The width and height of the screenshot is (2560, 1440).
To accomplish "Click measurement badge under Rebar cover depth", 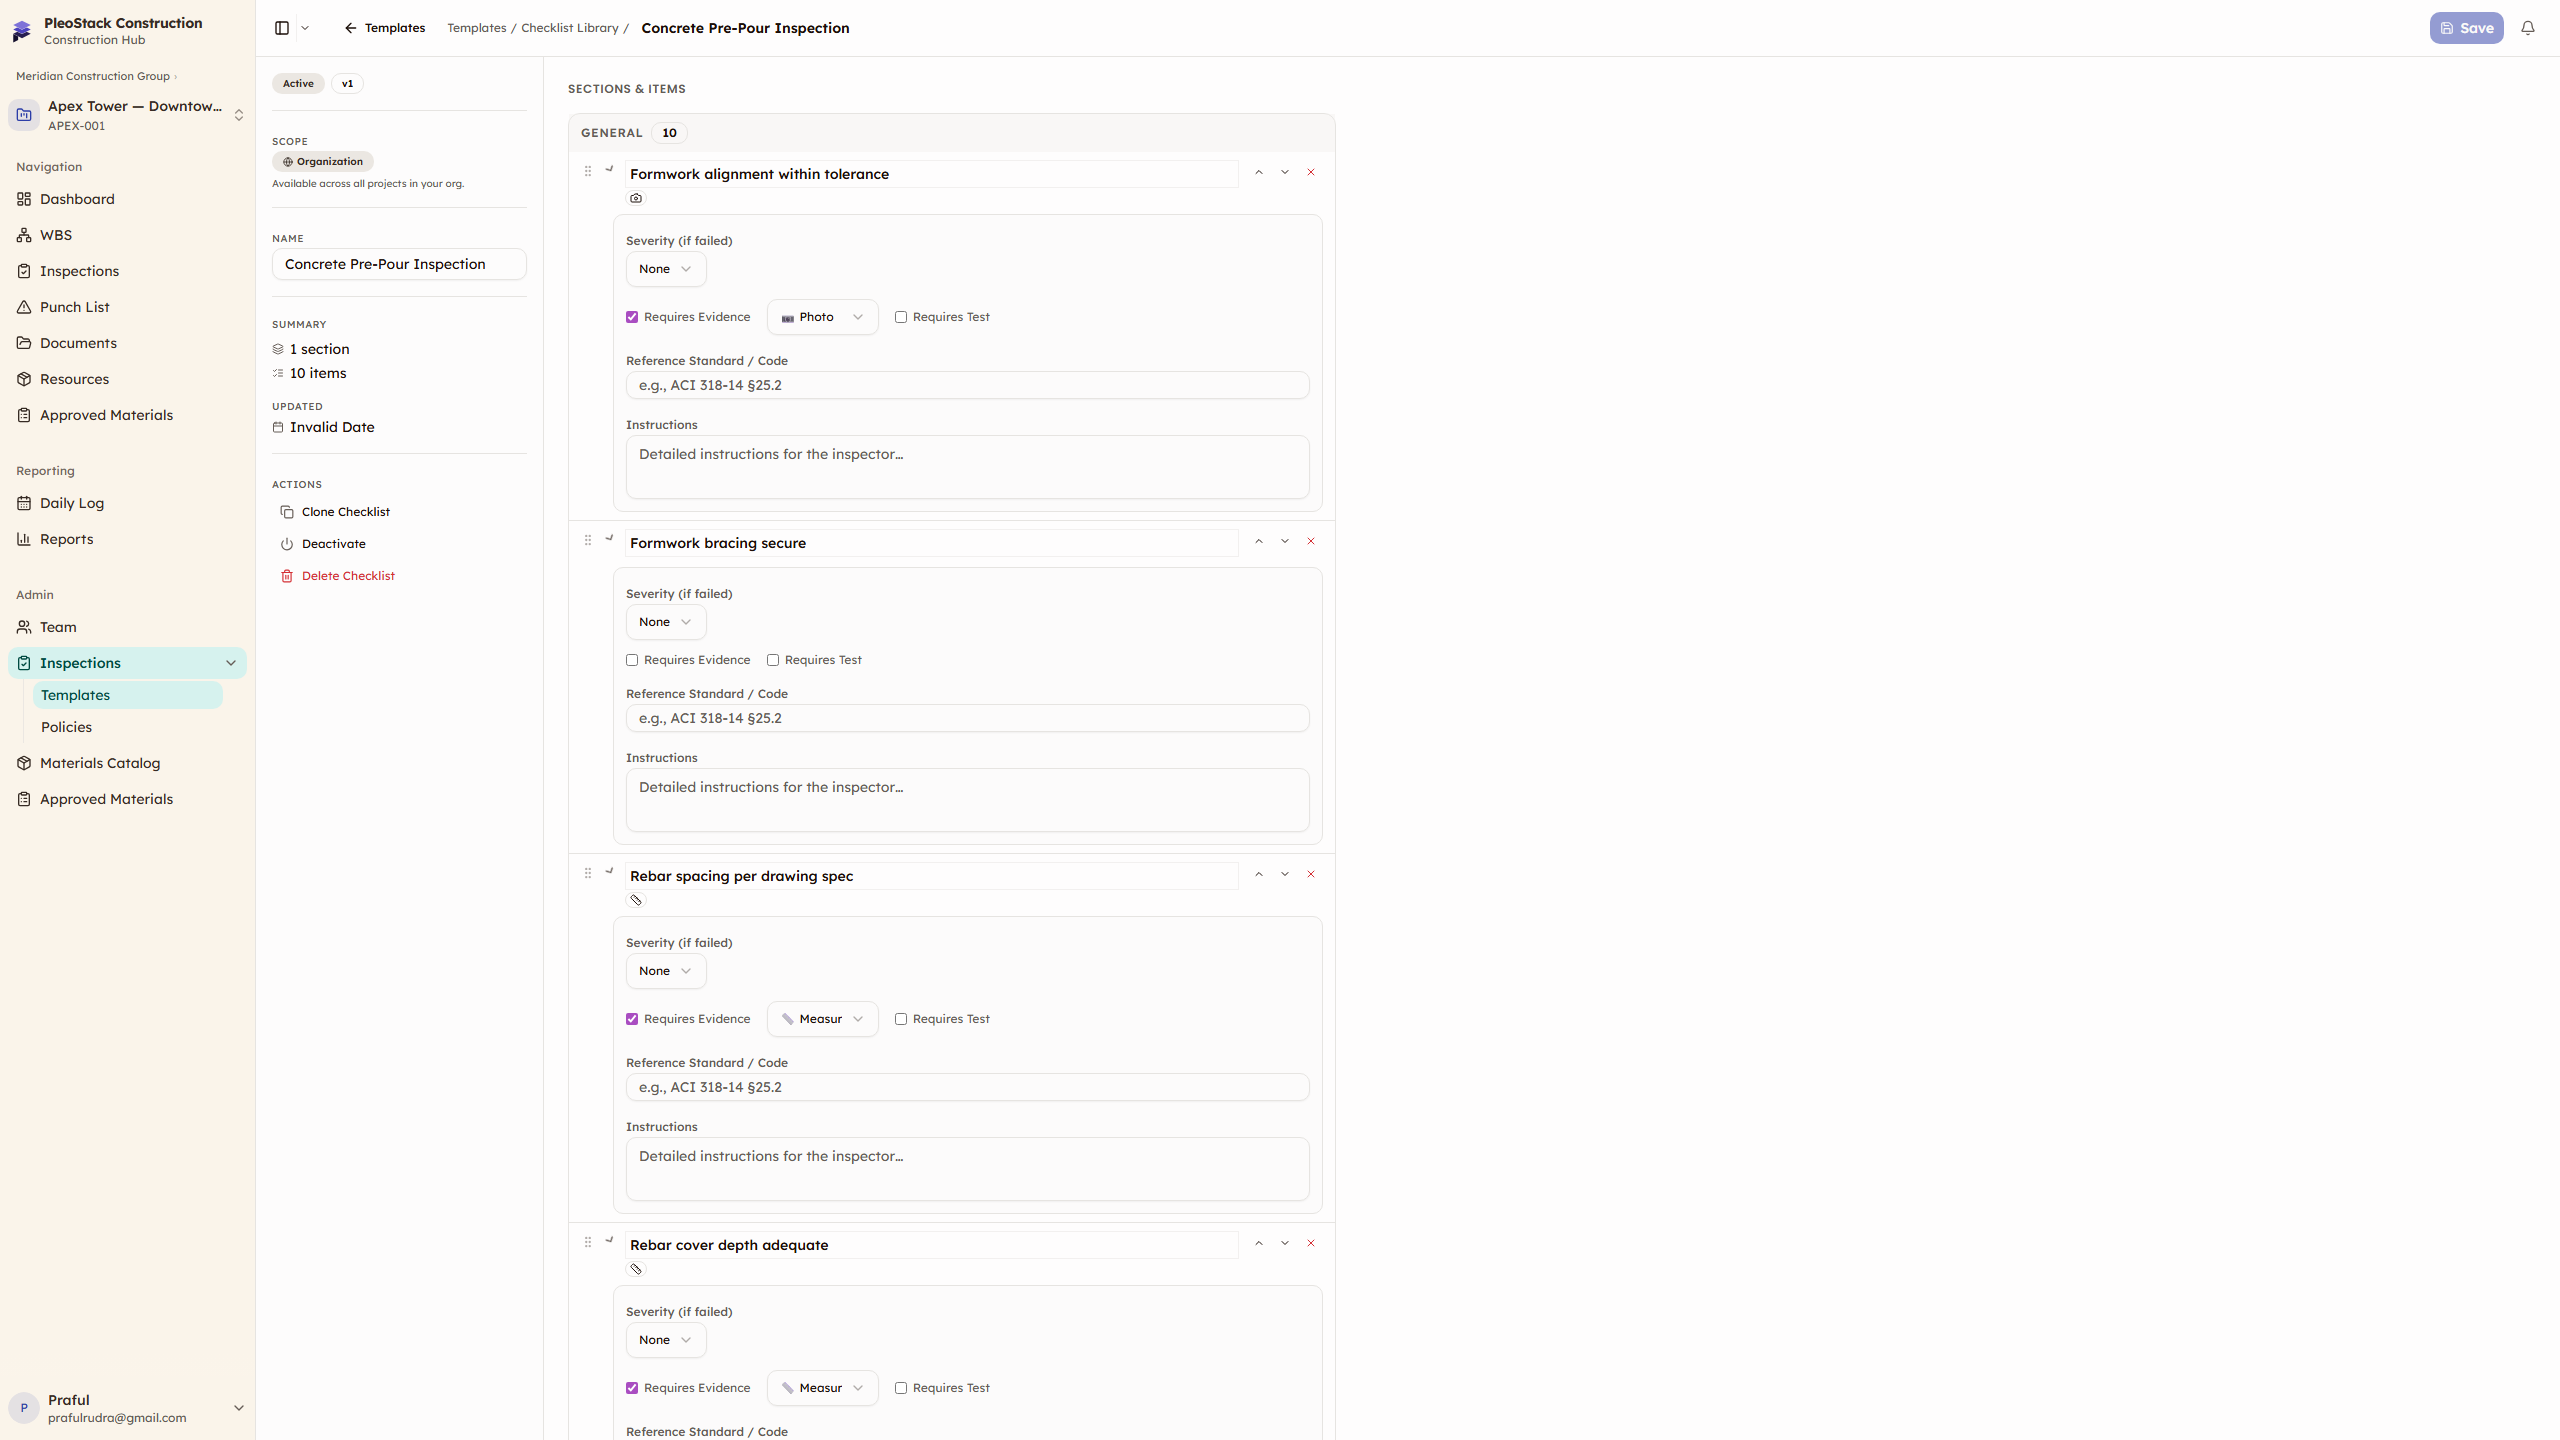I will pos(636,1269).
